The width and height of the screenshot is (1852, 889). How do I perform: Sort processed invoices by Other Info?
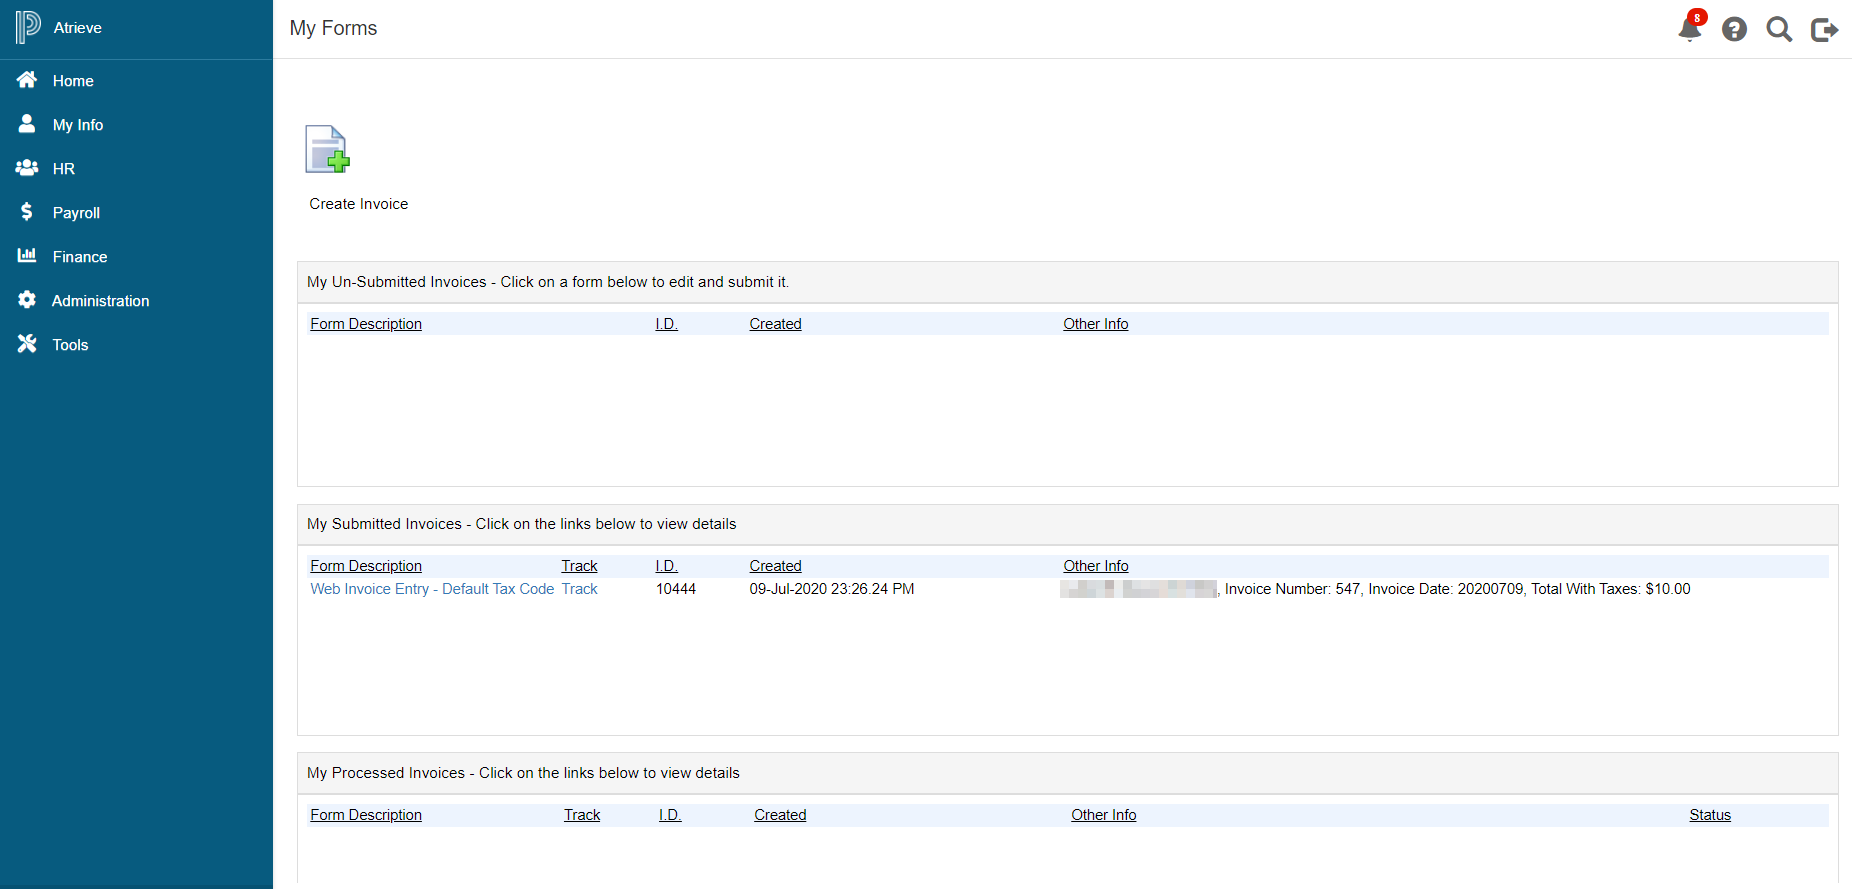pos(1103,815)
